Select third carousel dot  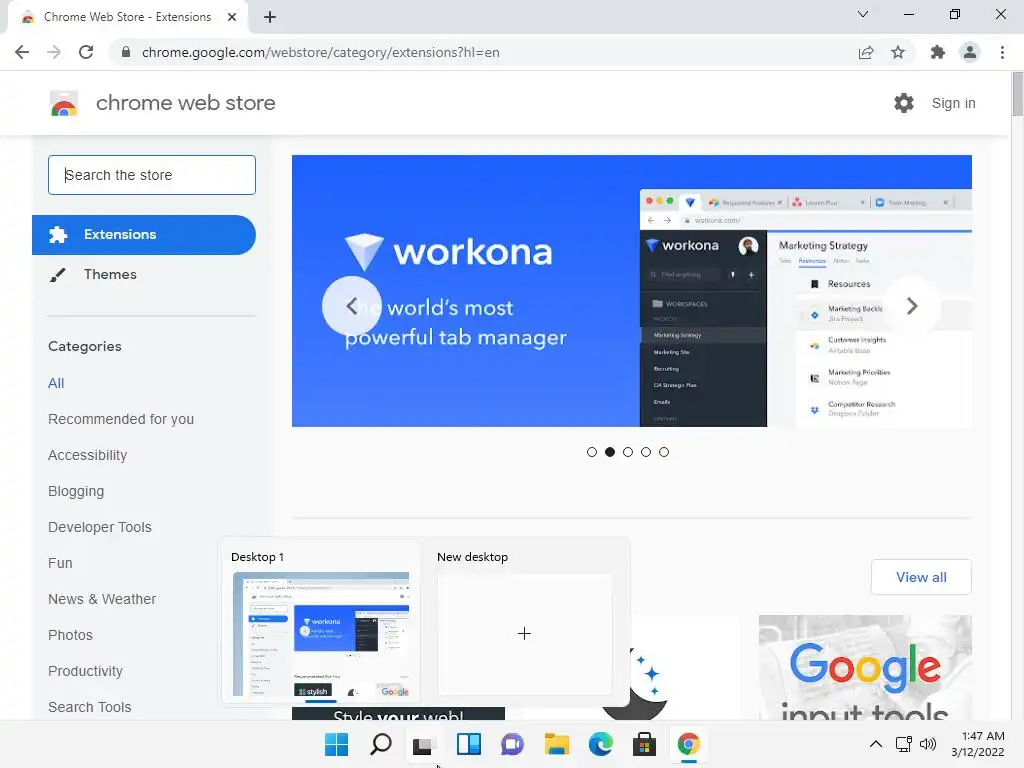628,452
